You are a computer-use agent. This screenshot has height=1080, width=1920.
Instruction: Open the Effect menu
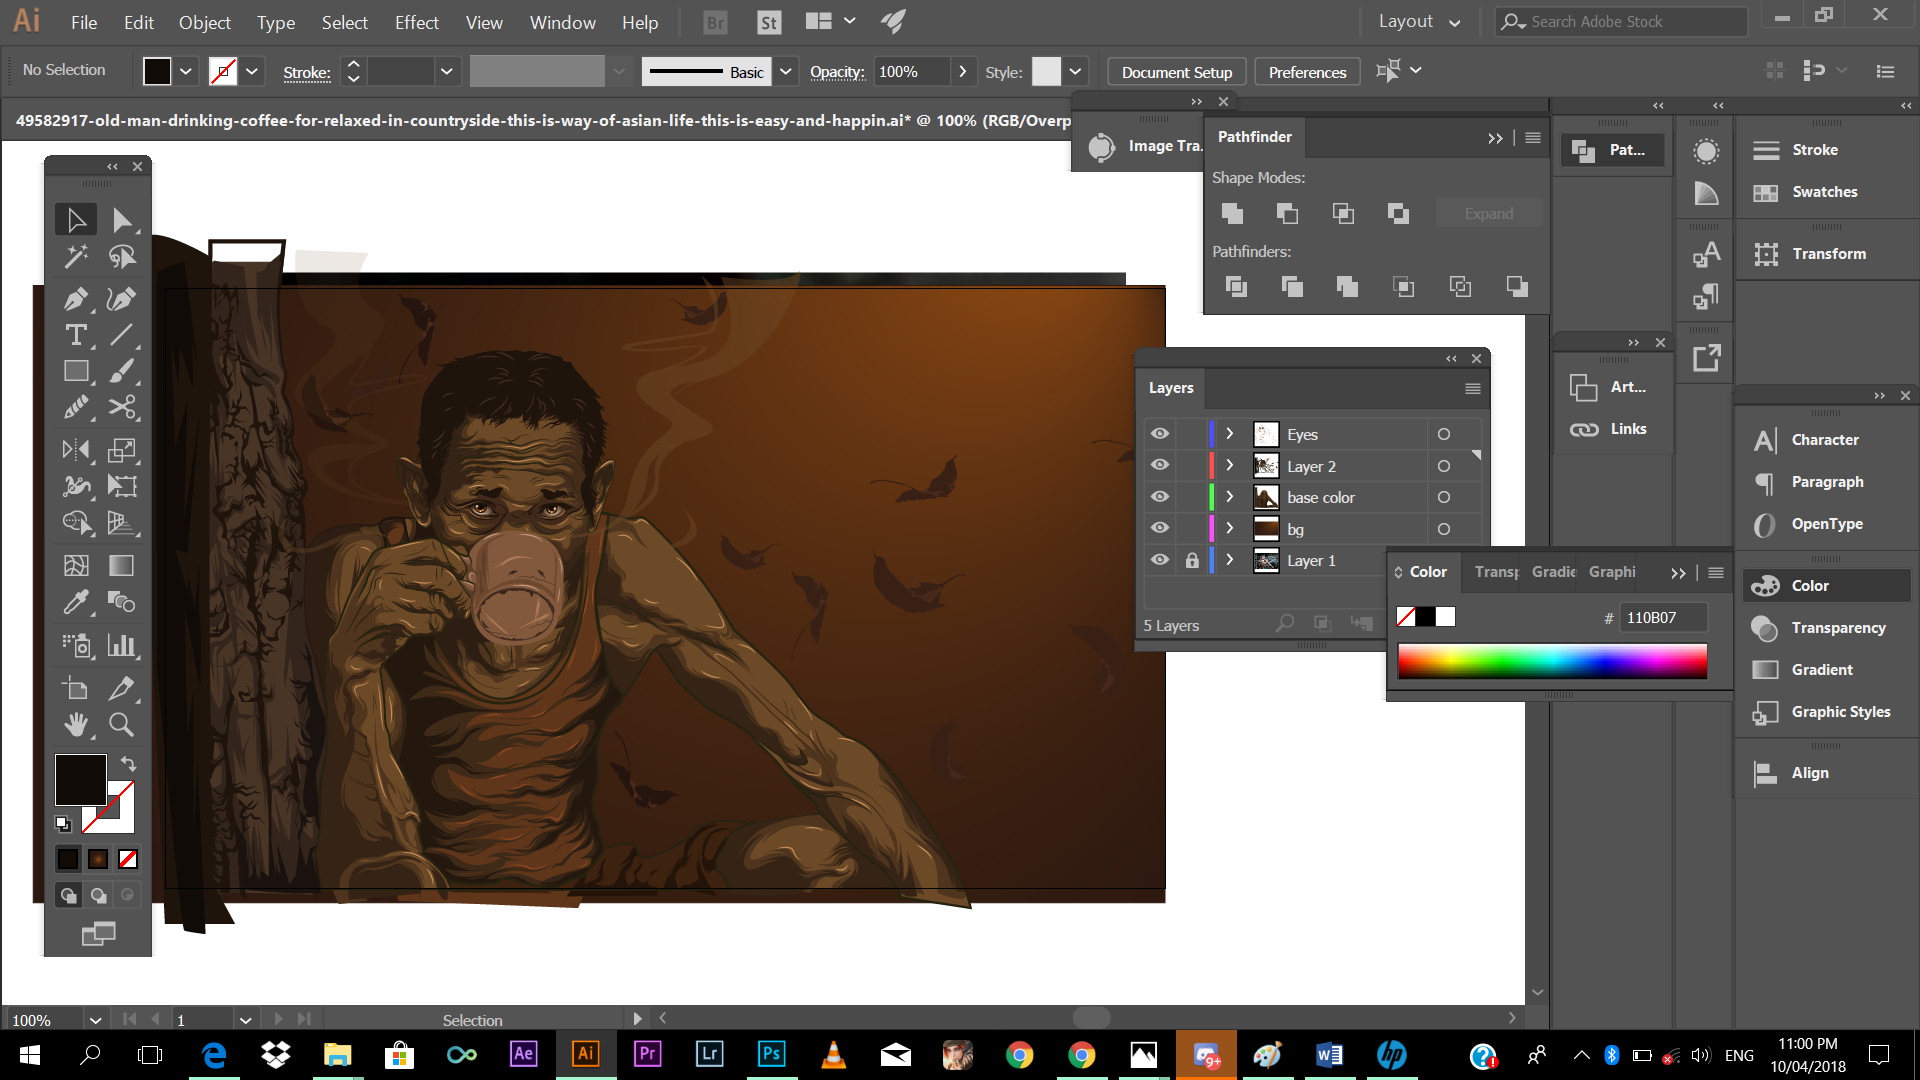pos(417,22)
